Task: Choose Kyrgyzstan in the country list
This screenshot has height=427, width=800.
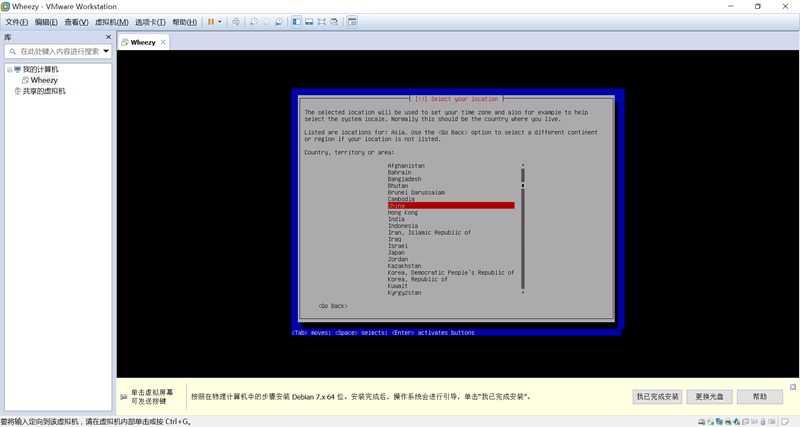Action: [405, 293]
